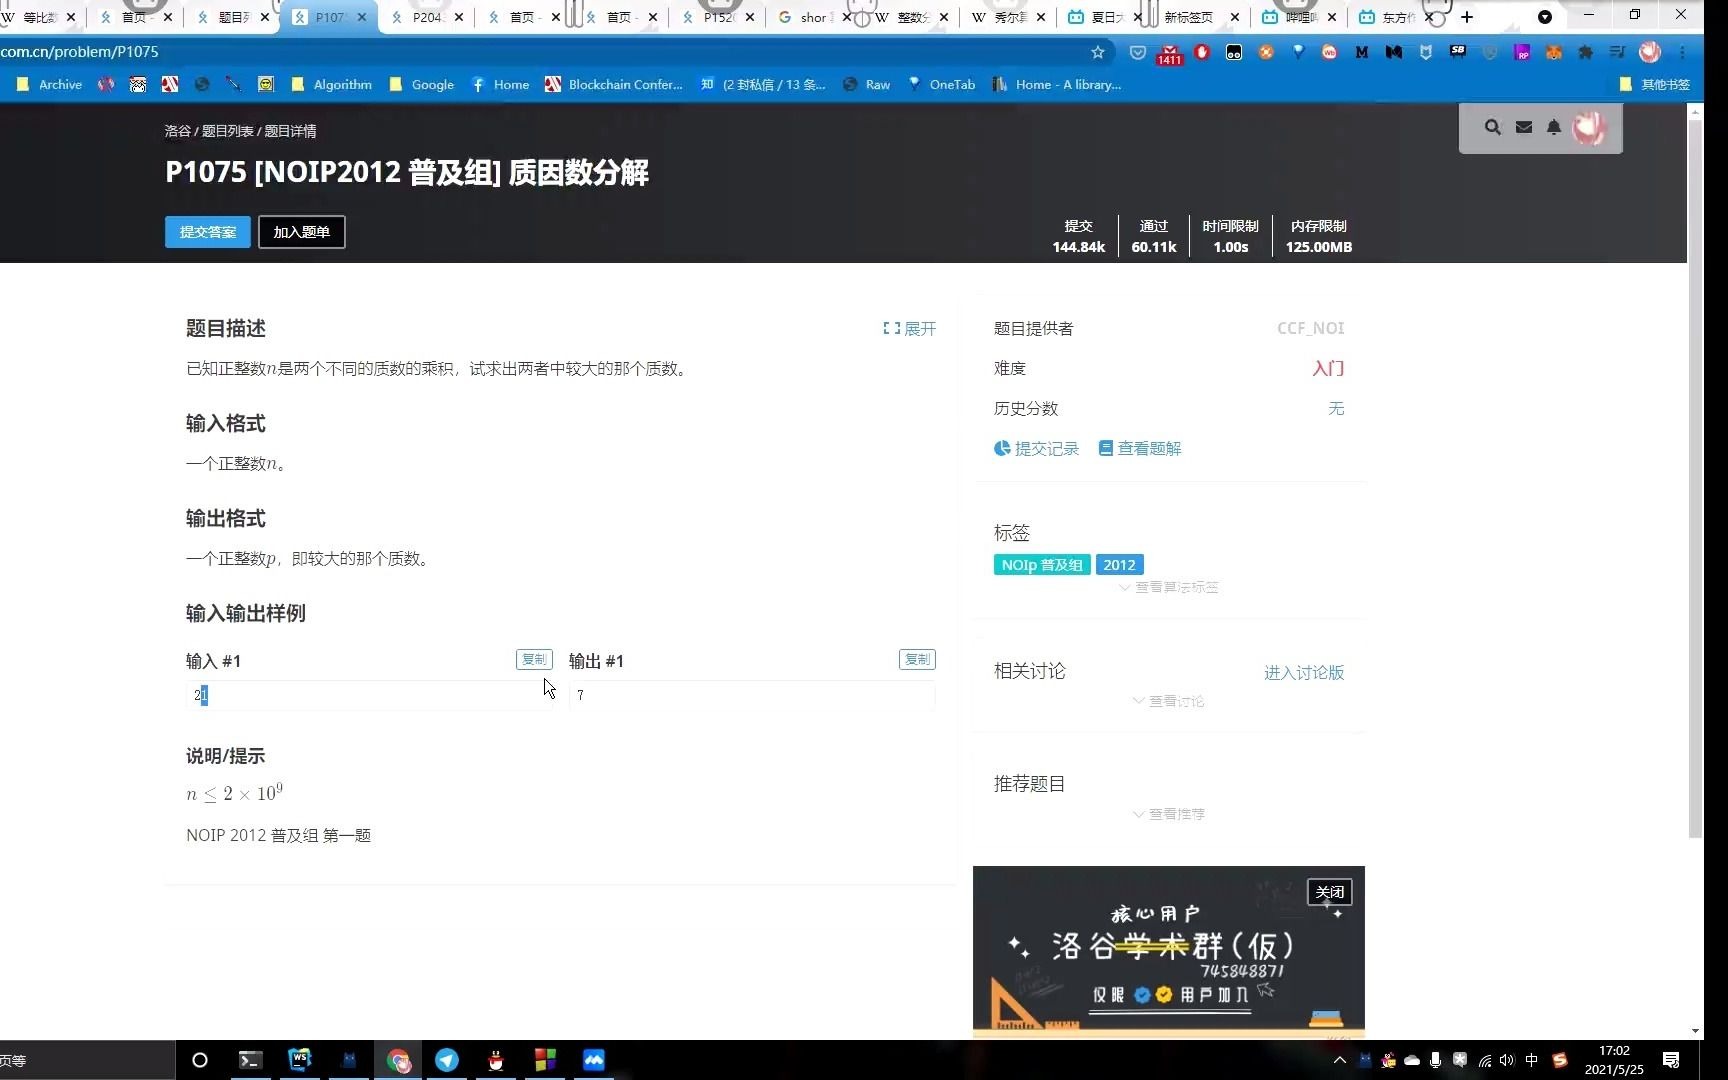Click the CCF_NOI problem provider link
The height and width of the screenshot is (1080, 1728).
1310,328
